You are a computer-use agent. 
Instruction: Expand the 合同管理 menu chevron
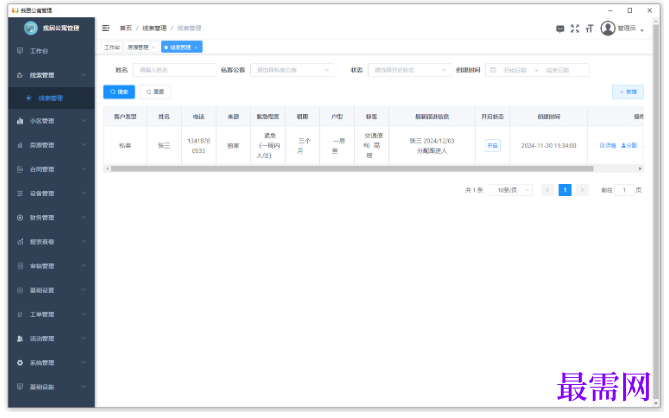click(x=84, y=169)
